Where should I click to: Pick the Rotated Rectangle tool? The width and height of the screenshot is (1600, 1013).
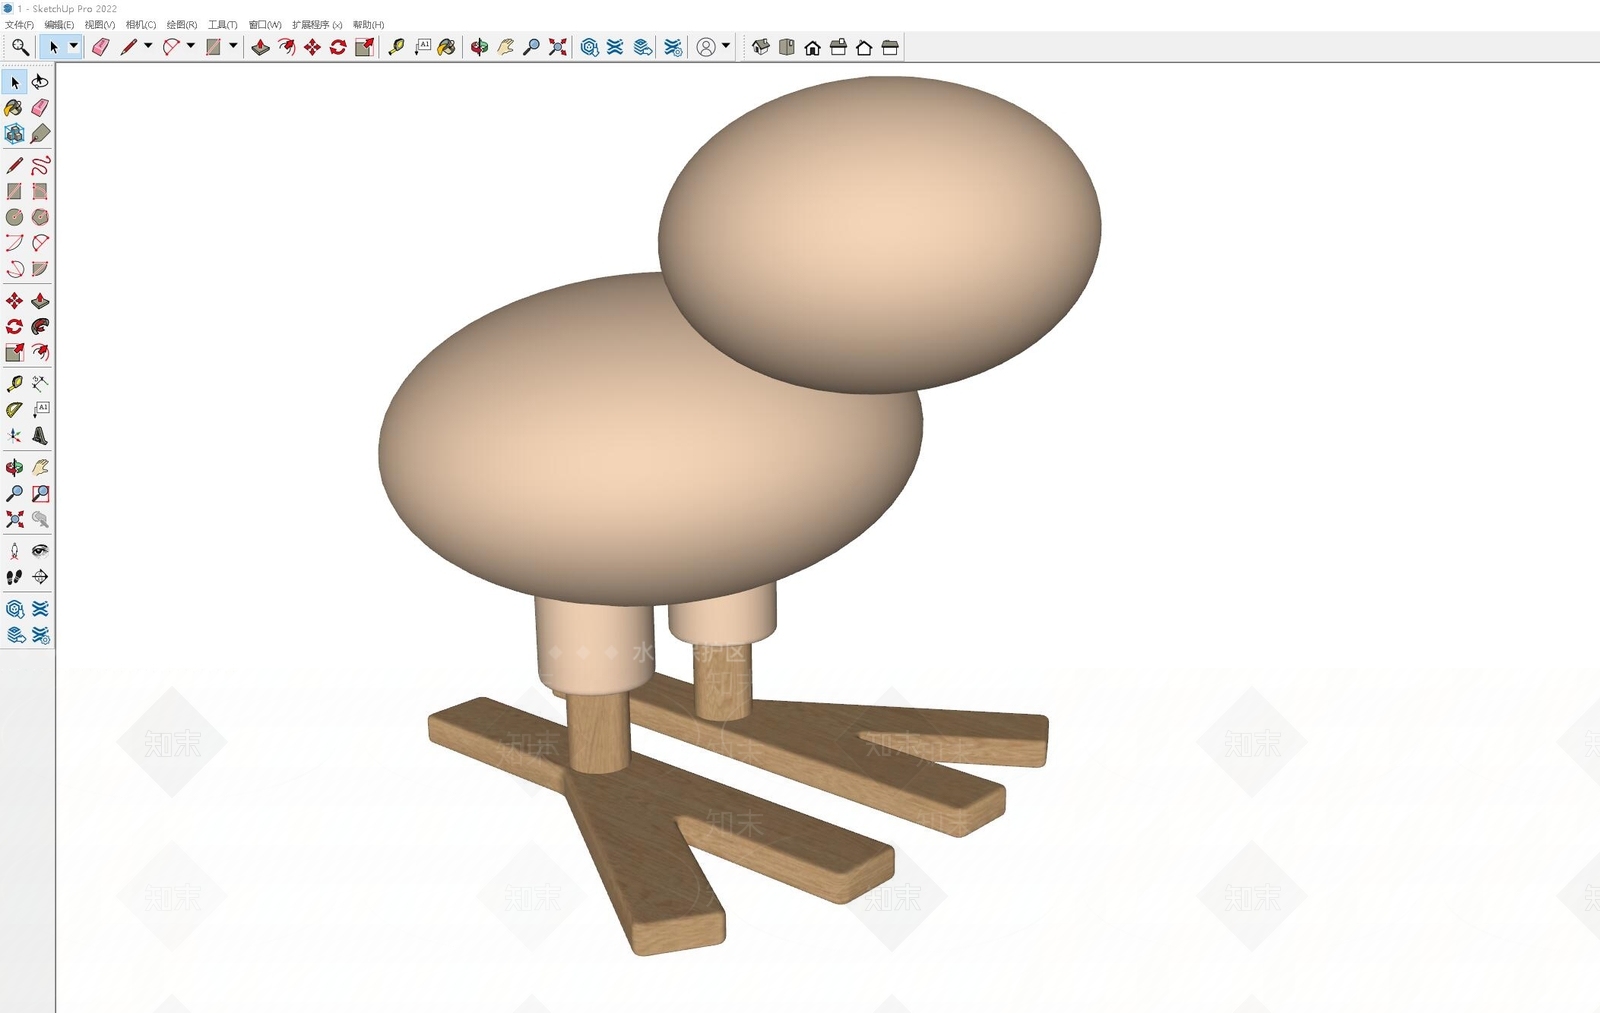pyautogui.click(x=40, y=191)
